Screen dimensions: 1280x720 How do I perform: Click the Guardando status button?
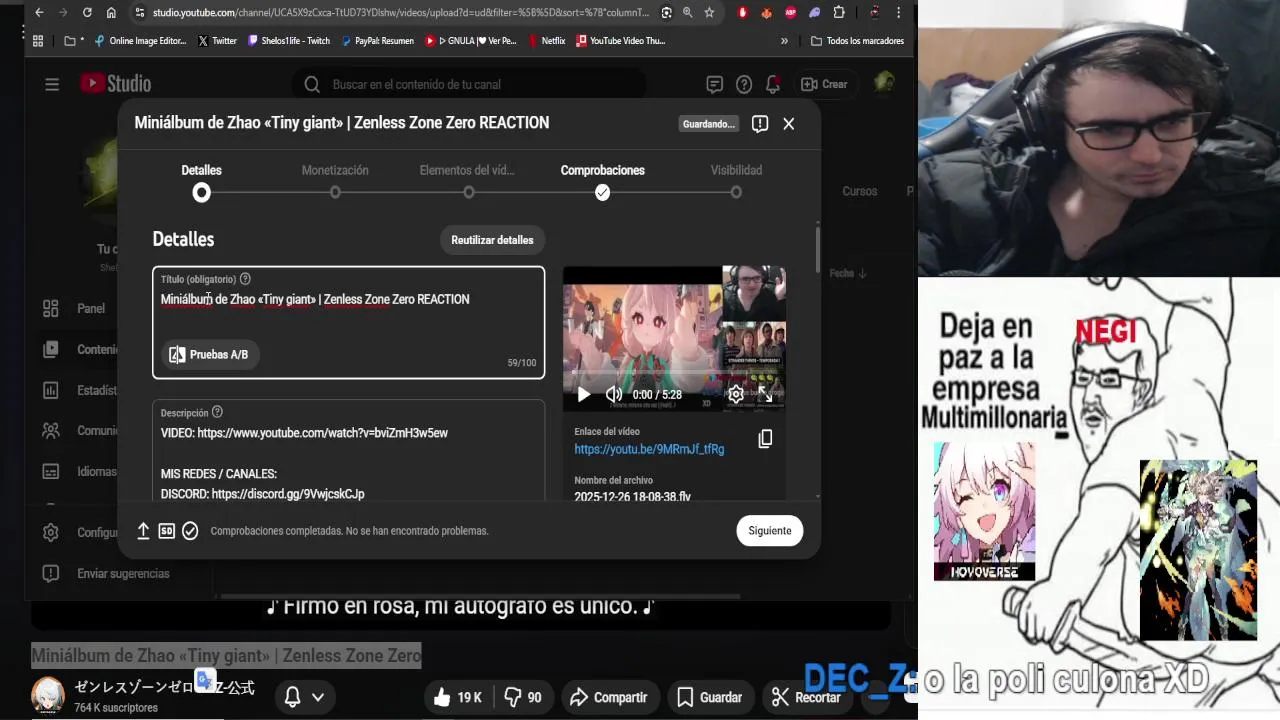[709, 124]
